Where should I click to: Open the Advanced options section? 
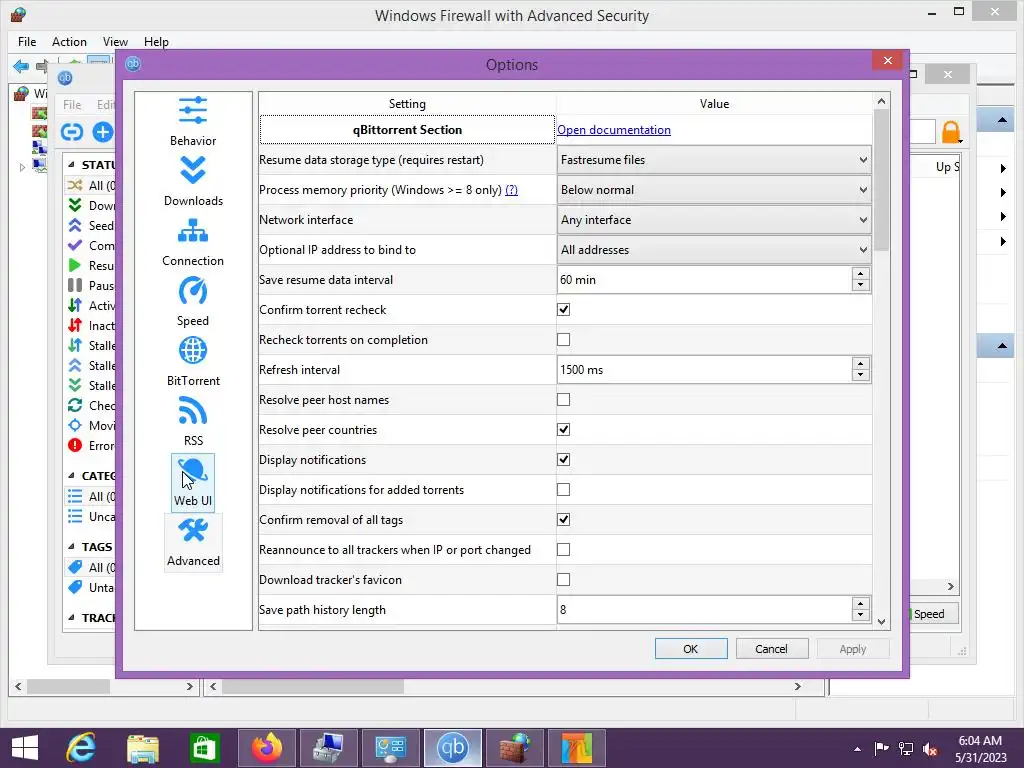[193, 543]
